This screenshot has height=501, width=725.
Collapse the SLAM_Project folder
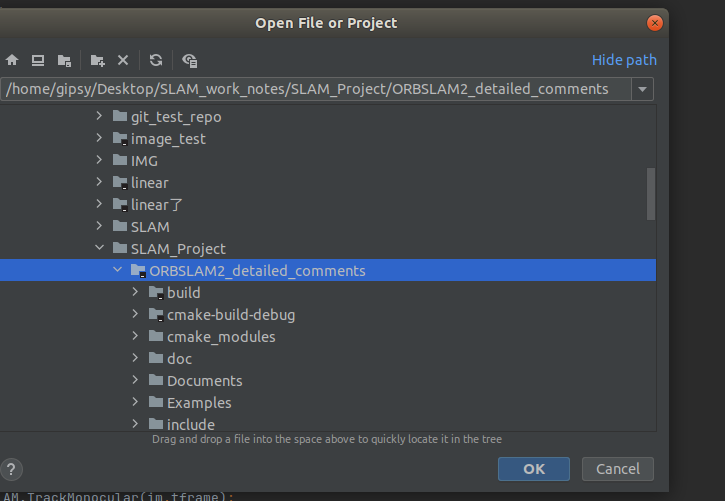coord(99,248)
